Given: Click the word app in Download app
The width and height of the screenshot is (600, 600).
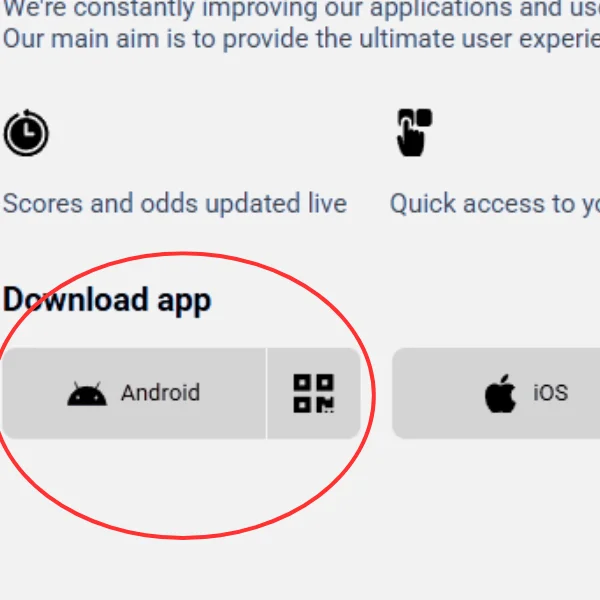Looking at the screenshot, I should pyautogui.click(x=184, y=303).
